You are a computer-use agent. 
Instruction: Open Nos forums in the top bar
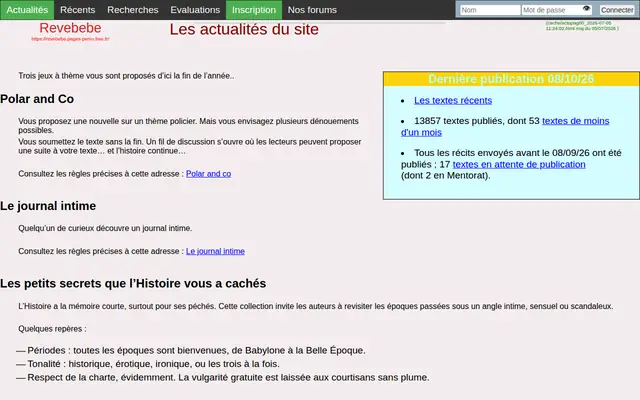(x=312, y=10)
